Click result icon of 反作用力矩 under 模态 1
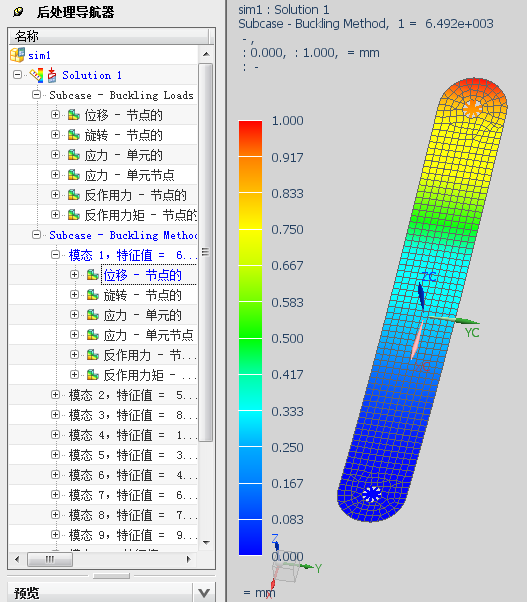This screenshot has height=602, width=527. coord(93,375)
